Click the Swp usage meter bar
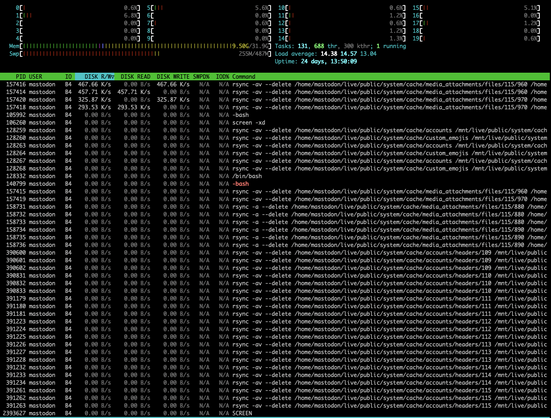Viewport: 551px width, 418px height. click(x=140, y=54)
